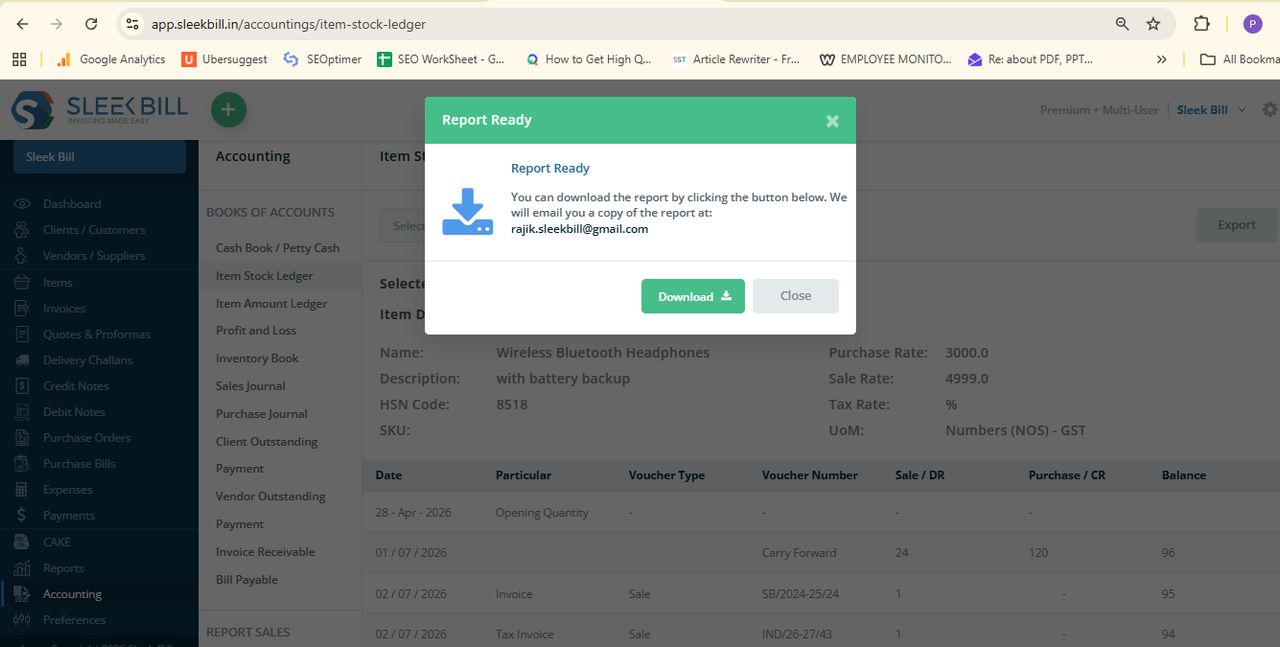
Task: Click the Voucher Number column header
Action: click(810, 475)
